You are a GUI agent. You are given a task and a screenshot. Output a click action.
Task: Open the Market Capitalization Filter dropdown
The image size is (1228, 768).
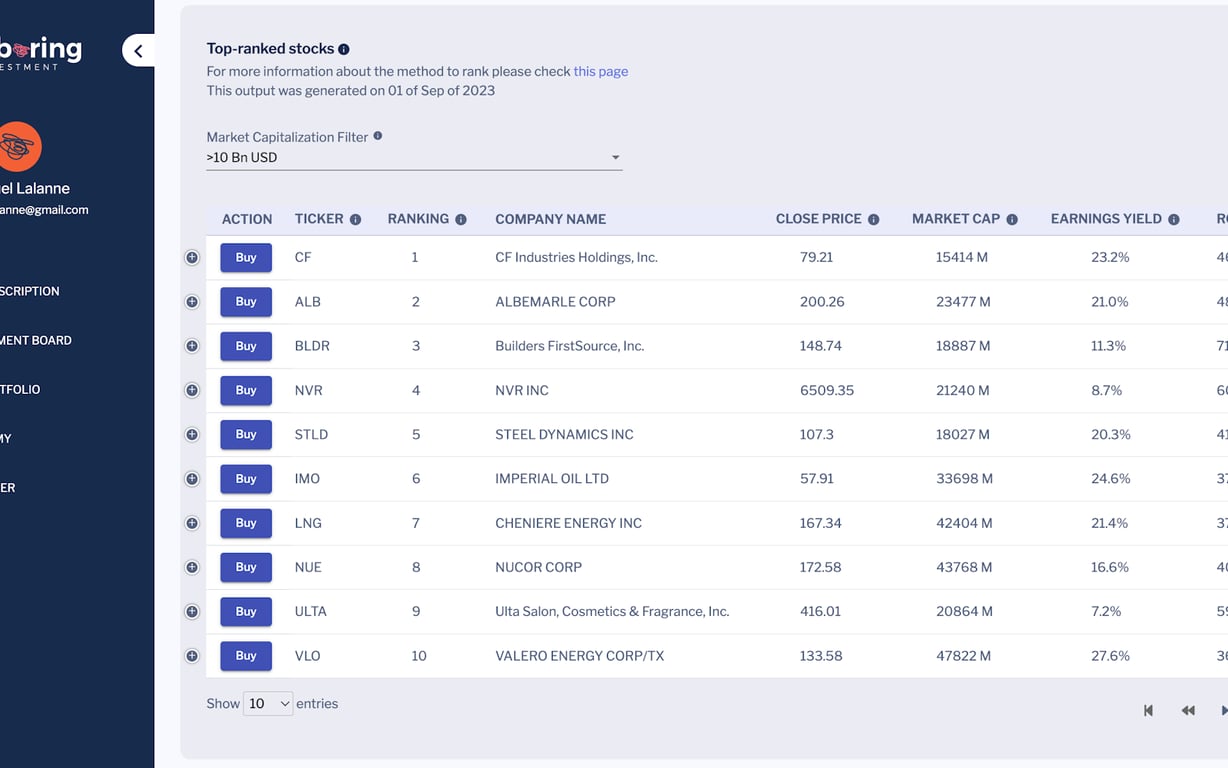pos(414,158)
